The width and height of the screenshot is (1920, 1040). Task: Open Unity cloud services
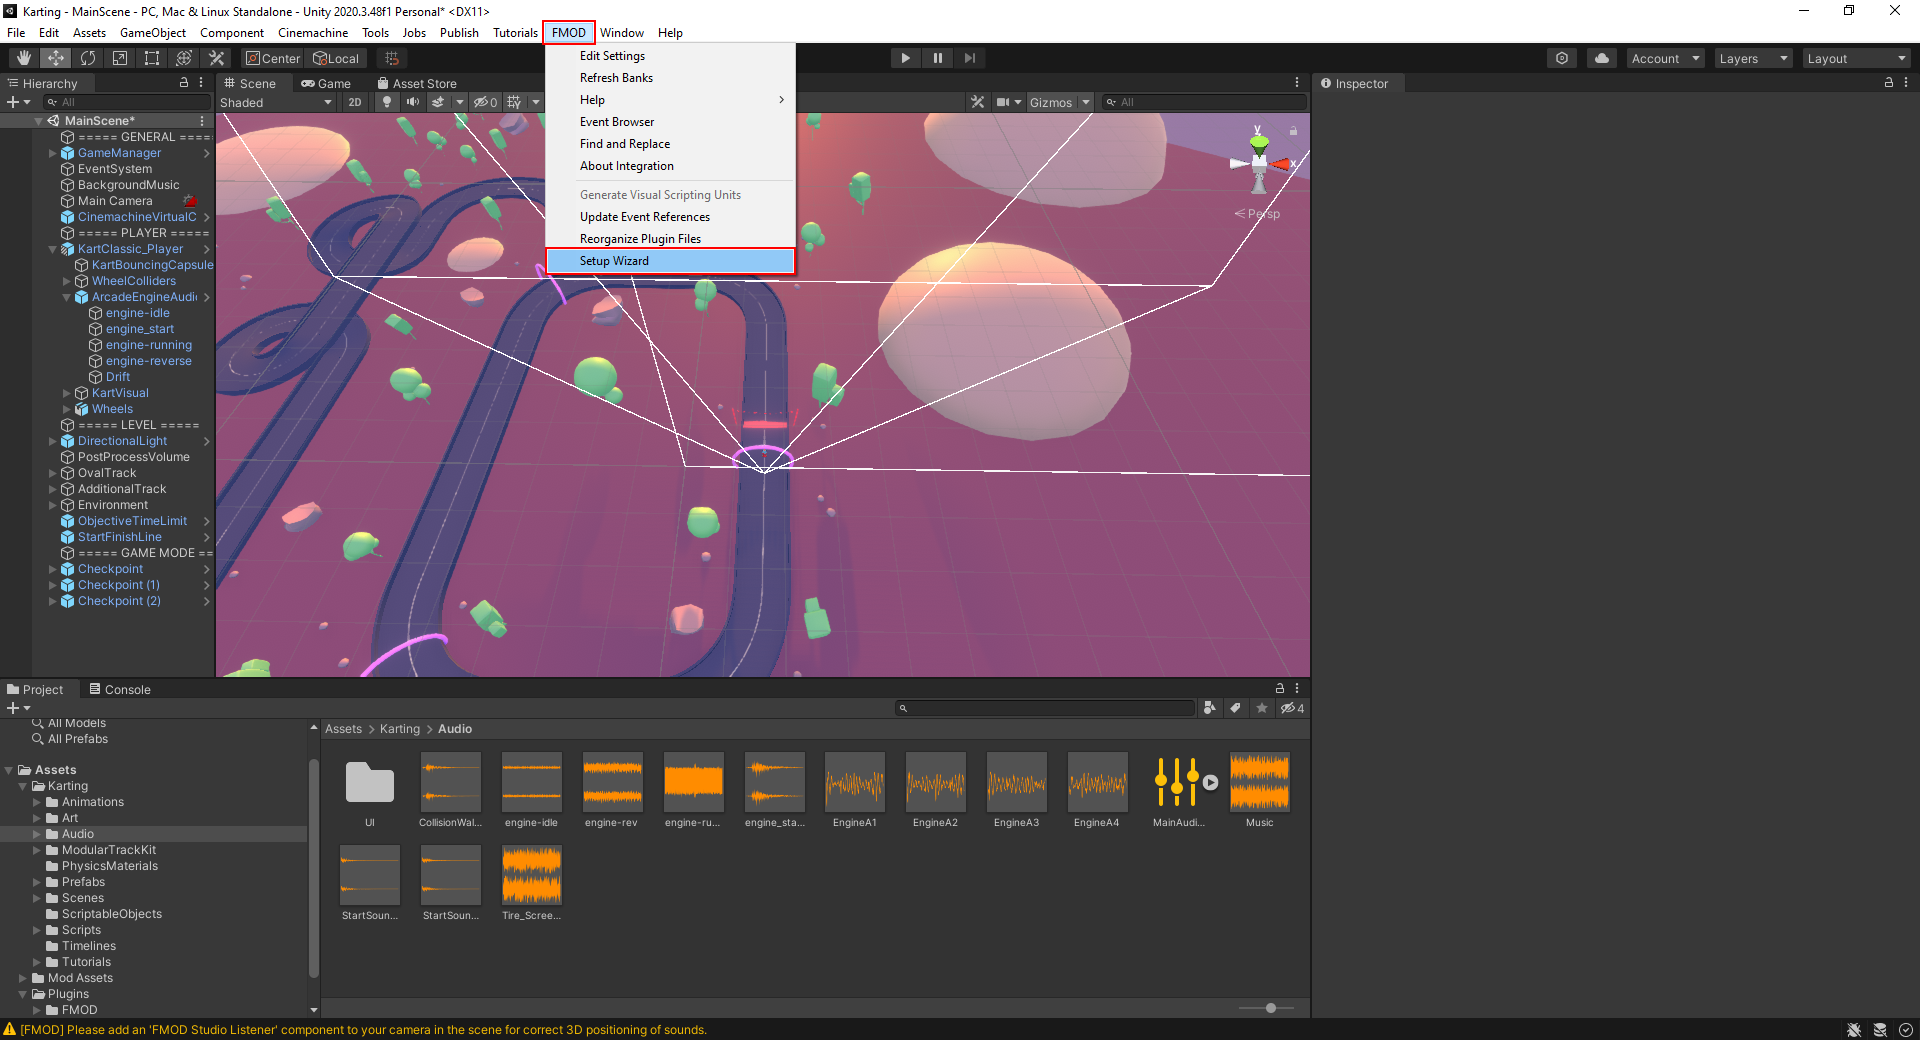[x=1602, y=58]
